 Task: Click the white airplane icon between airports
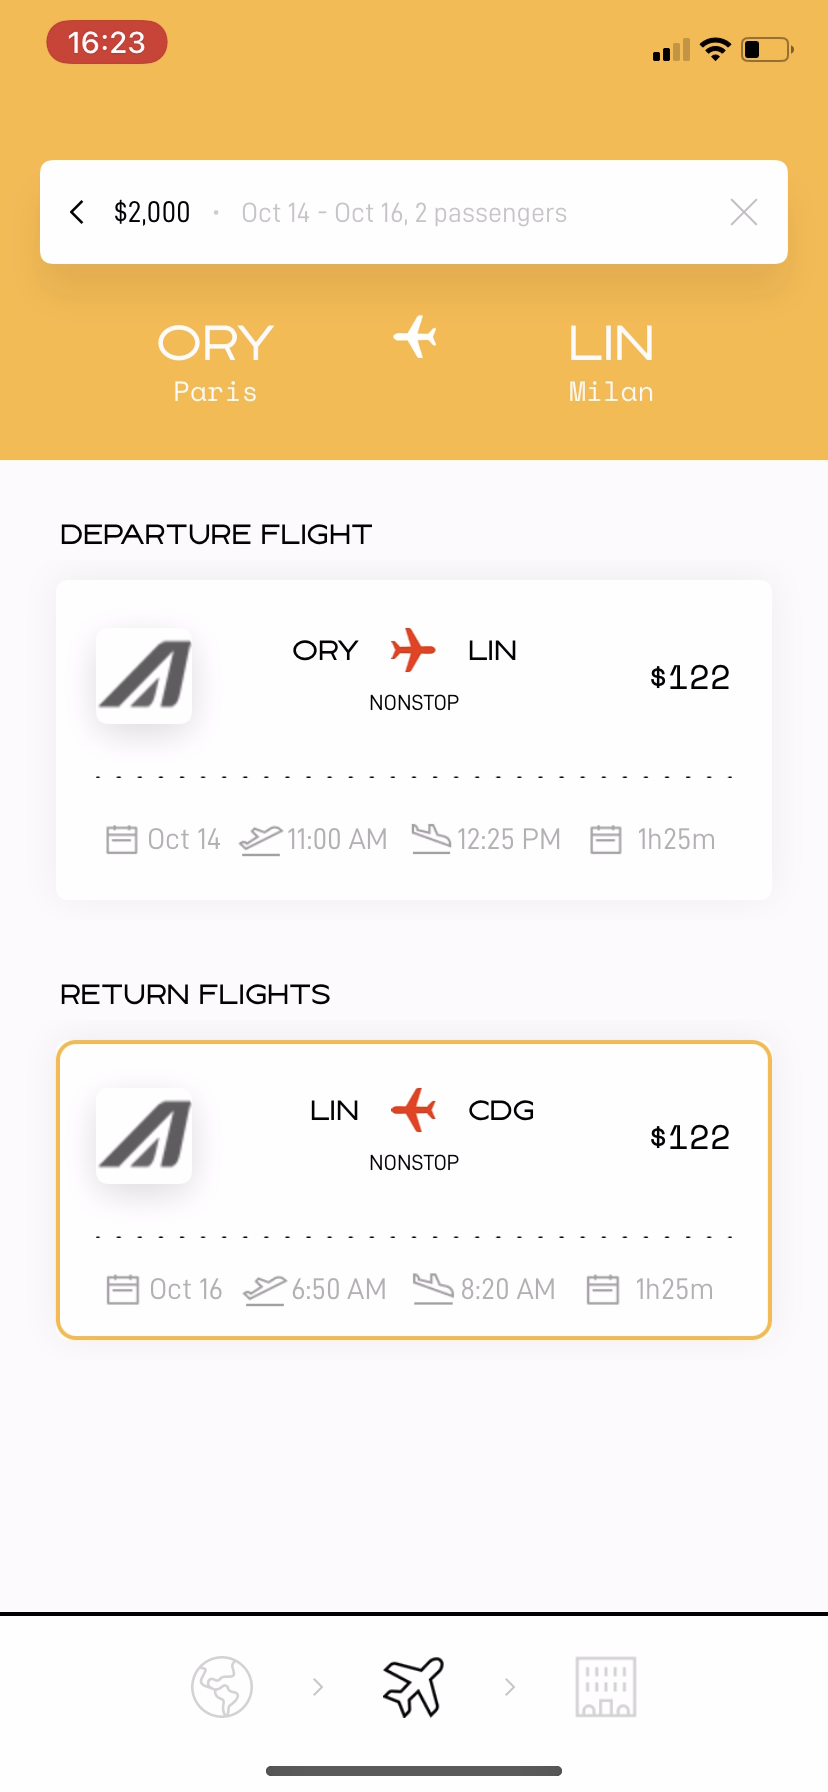pos(415,337)
